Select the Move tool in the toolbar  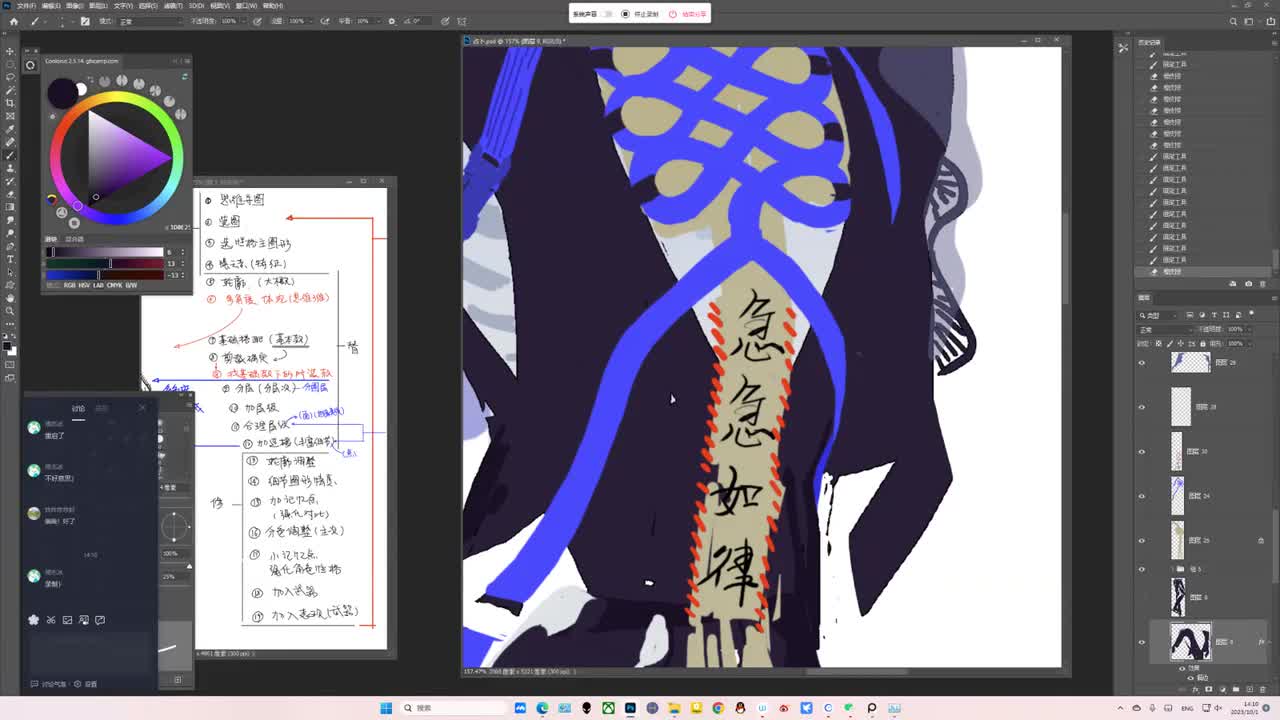pos(10,51)
